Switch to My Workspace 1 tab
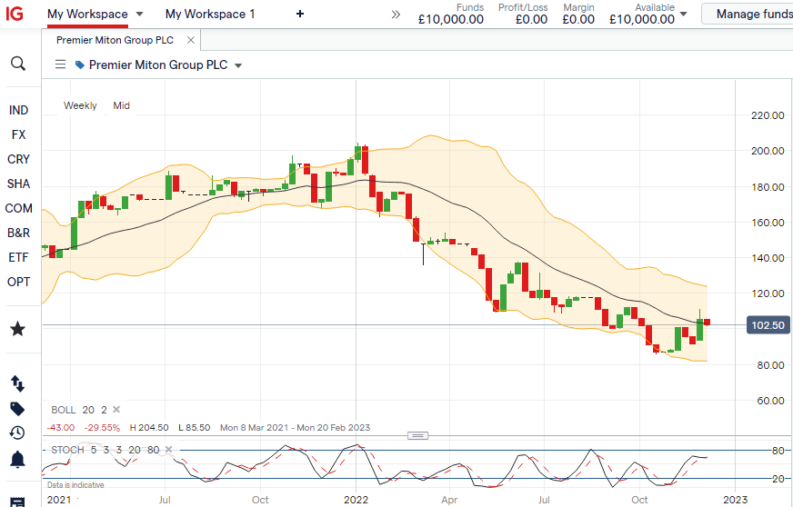The width and height of the screenshot is (793, 507). pos(210,14)
